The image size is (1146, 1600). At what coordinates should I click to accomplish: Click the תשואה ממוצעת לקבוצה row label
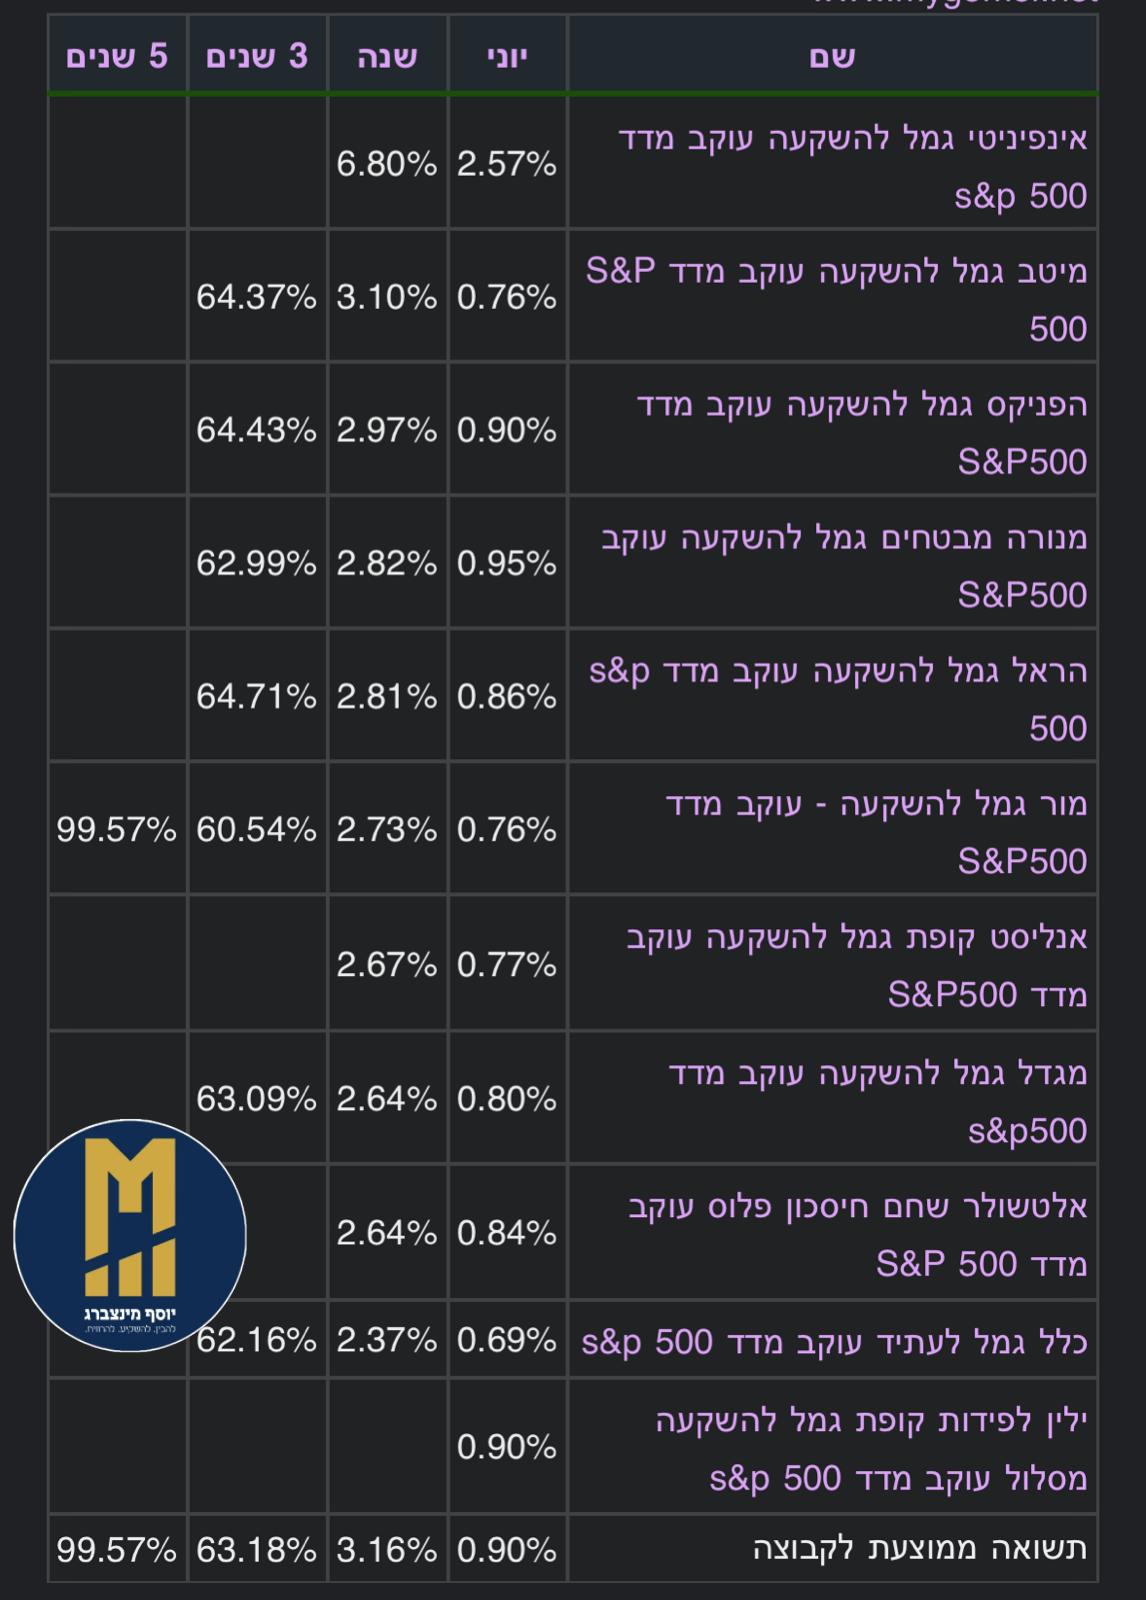click(x=919, y=1549)
